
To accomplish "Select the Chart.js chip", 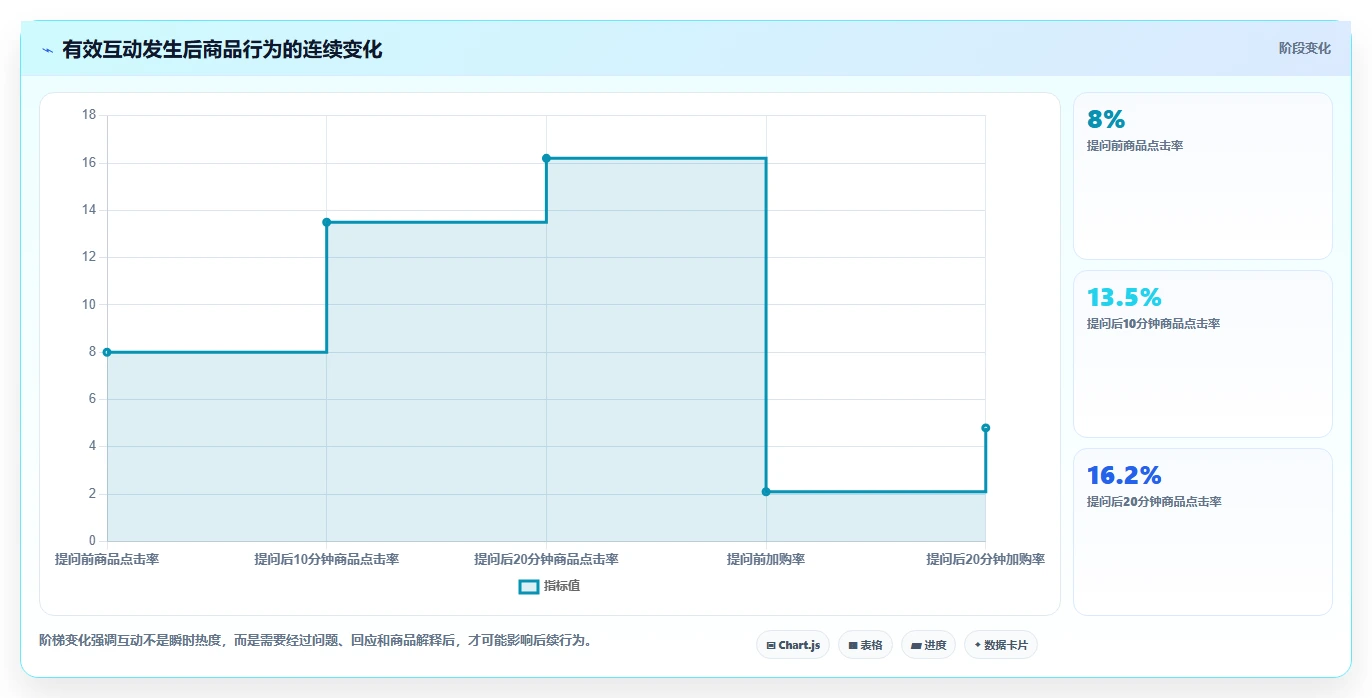I will (x=793, y=645).
